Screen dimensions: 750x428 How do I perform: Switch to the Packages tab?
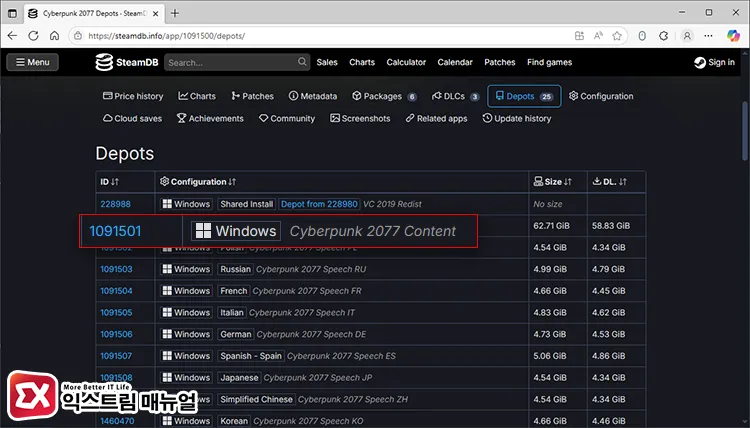384,96
